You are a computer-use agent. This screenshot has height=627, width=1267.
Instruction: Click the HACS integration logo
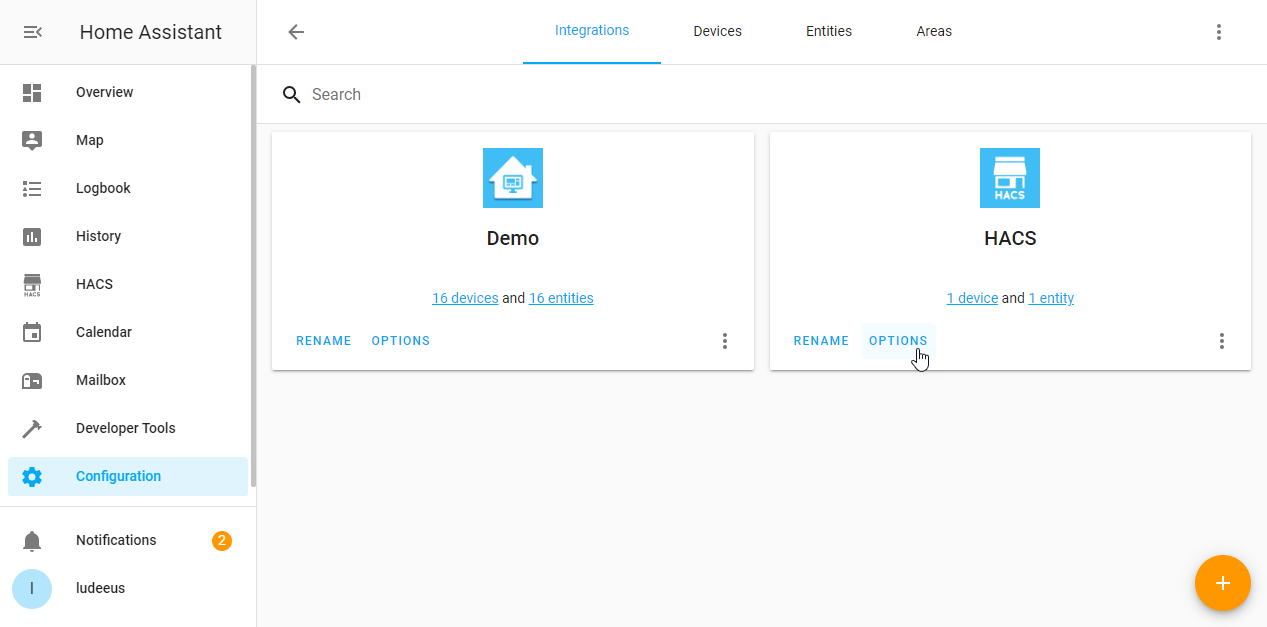[x=1010, y=178]
